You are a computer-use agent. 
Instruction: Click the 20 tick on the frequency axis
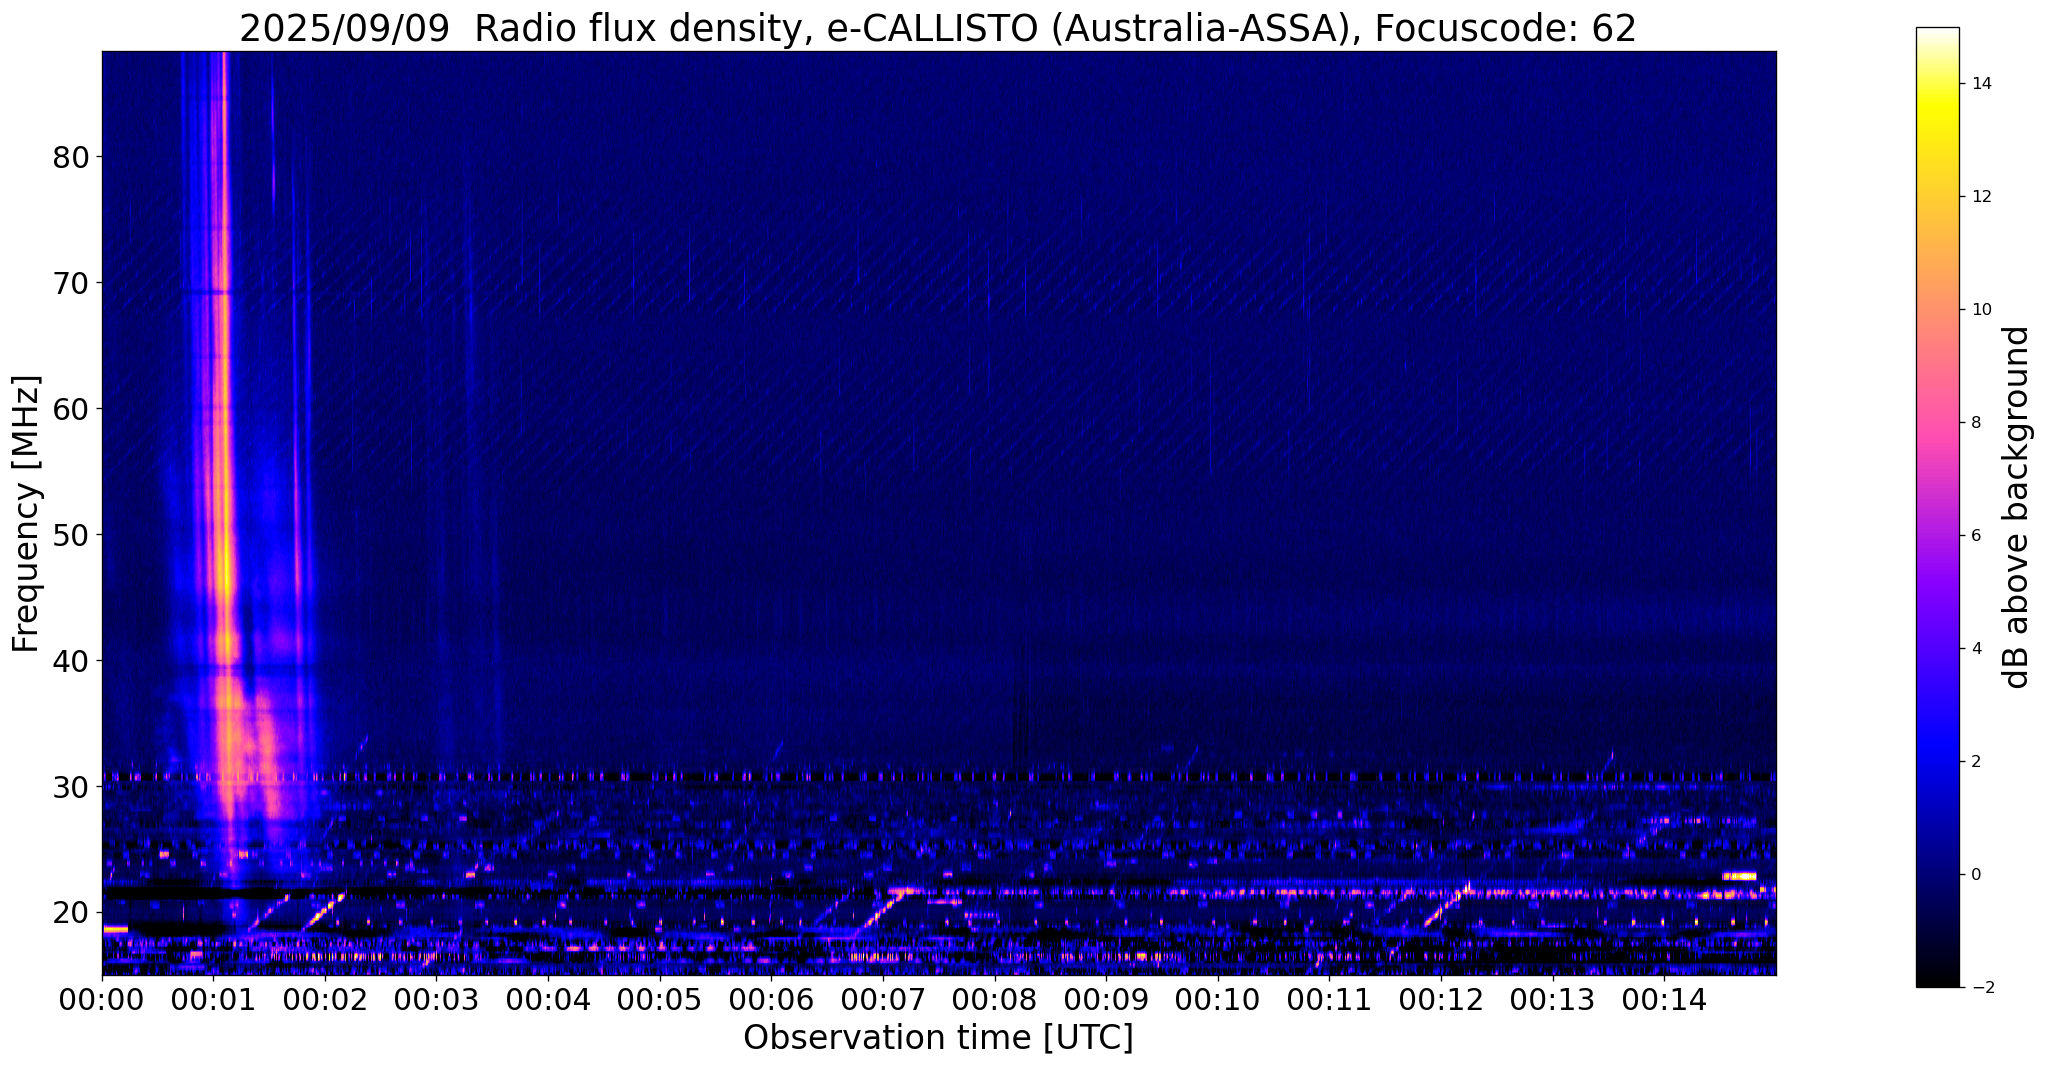pyautogui.click(x=69, y=913)
